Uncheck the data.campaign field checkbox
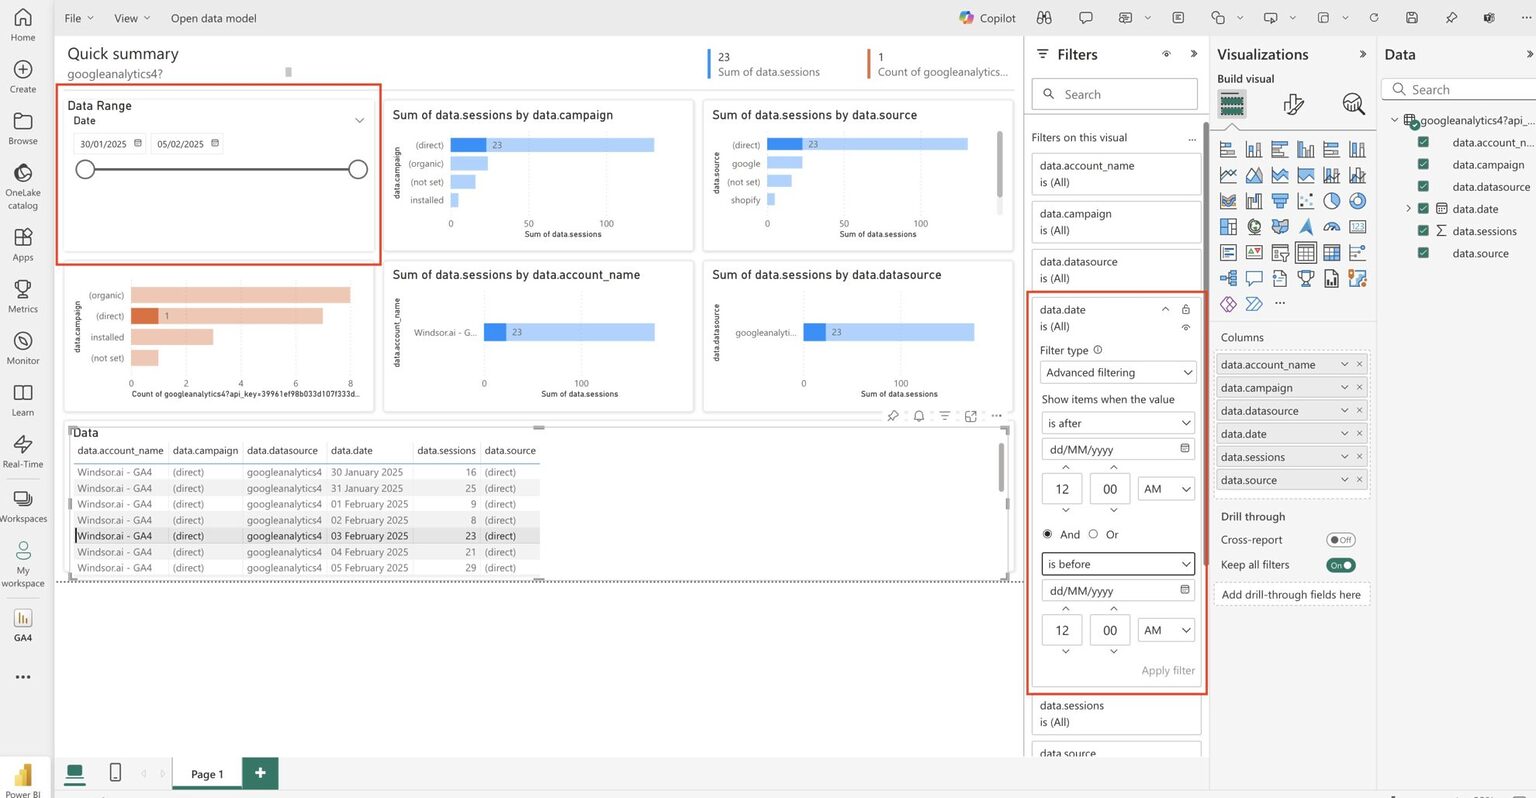 [x=1423, y=164]
